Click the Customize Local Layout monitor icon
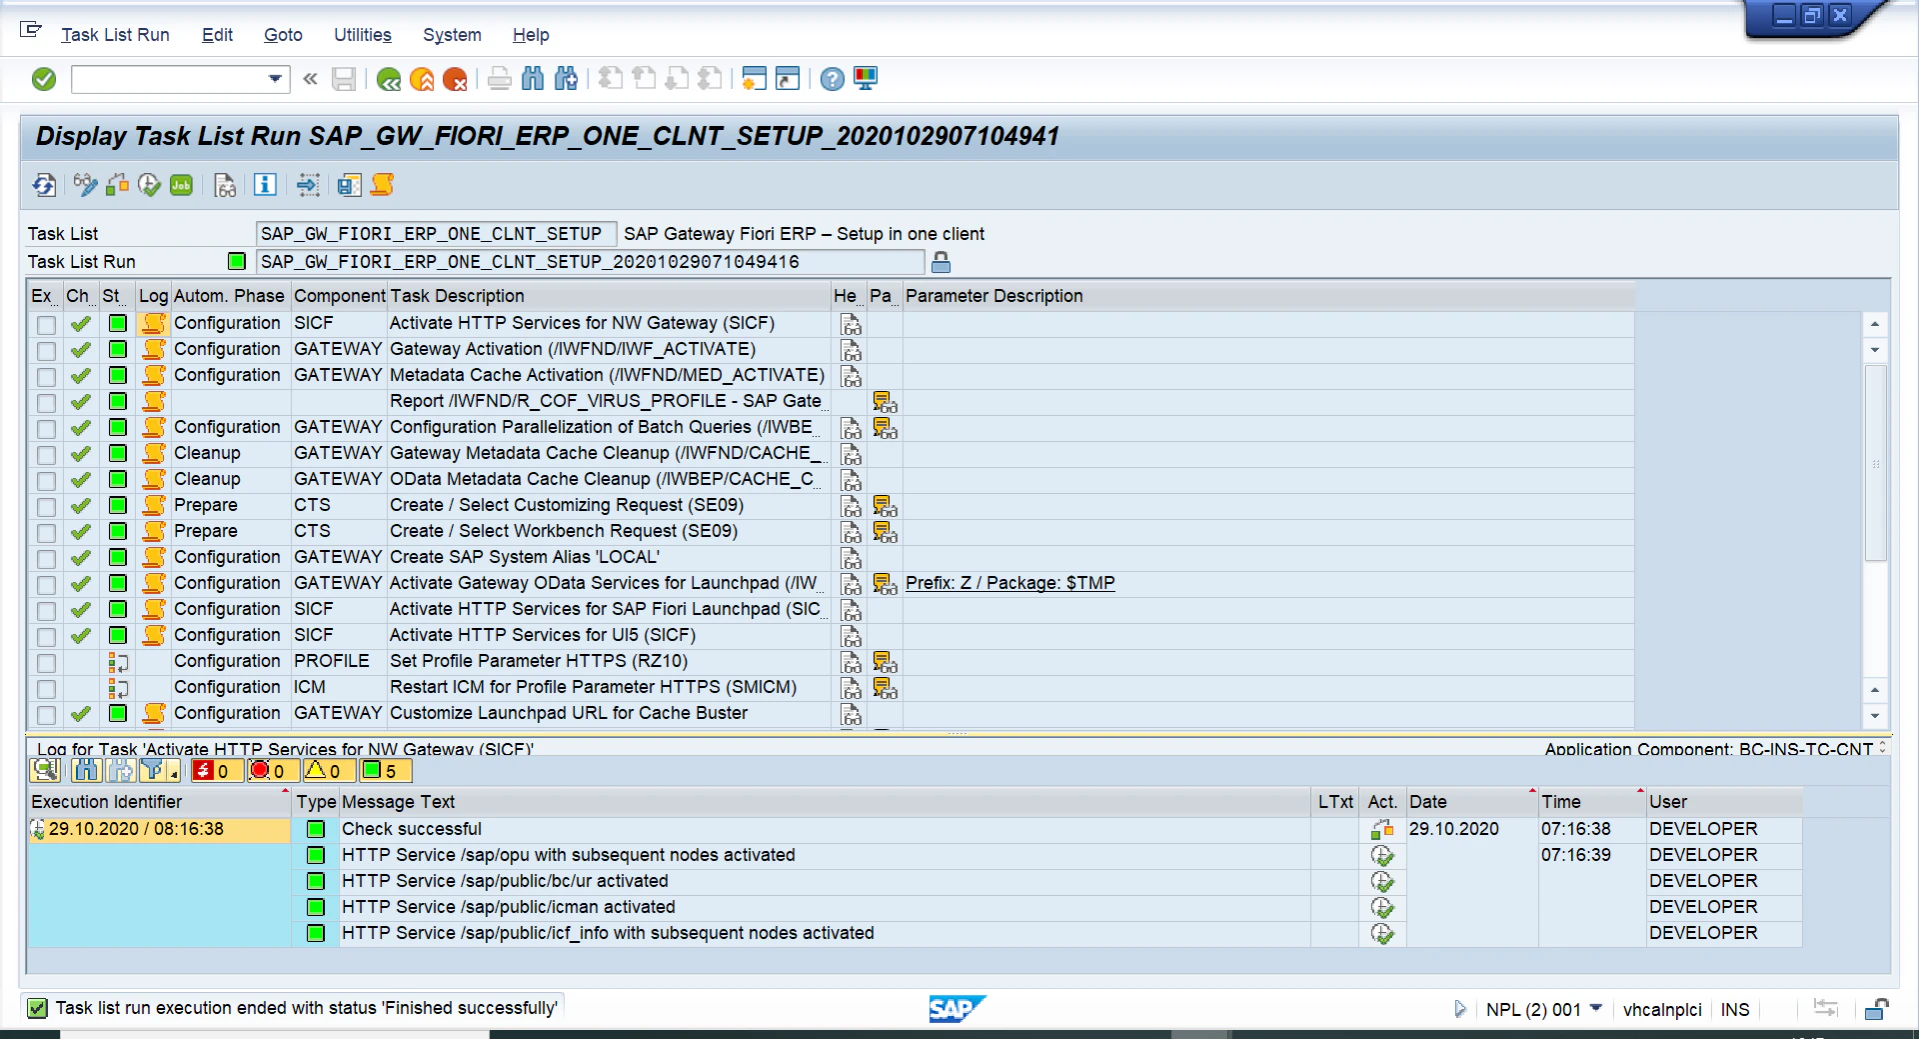 coord(866,79)
